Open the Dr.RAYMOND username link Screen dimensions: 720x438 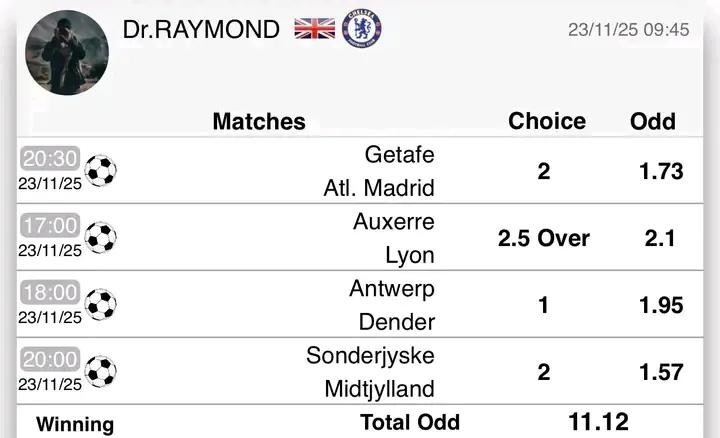coord(201,30)
